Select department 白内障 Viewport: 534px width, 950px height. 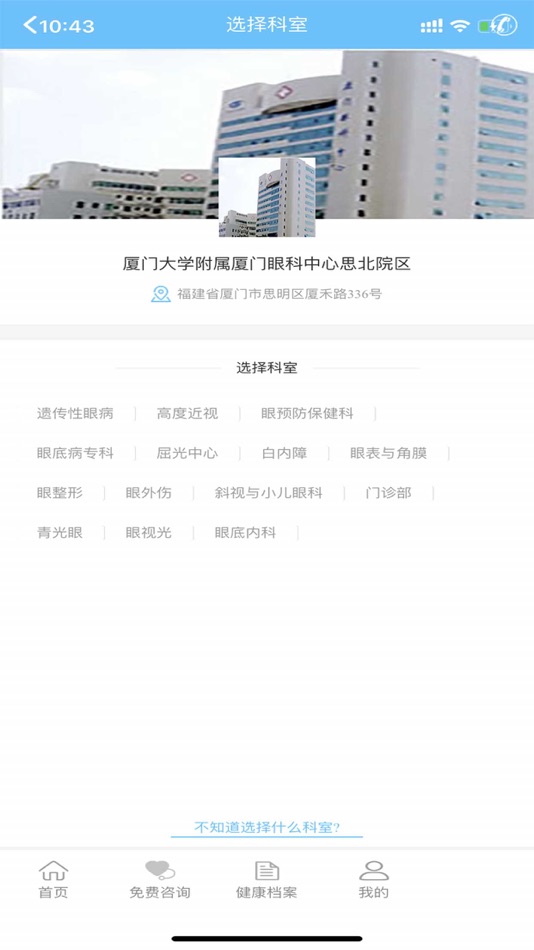point(284,453)
